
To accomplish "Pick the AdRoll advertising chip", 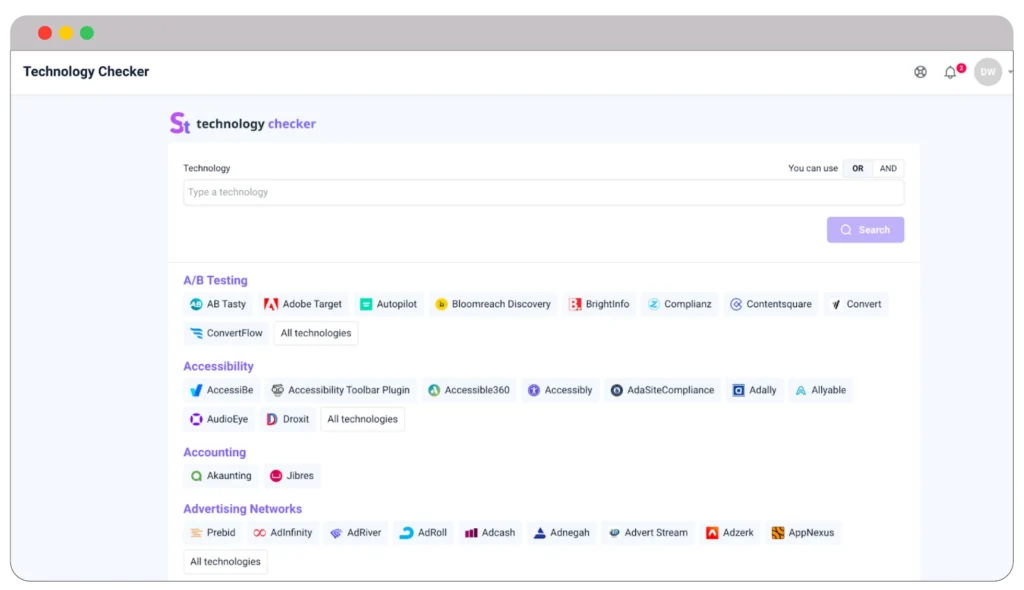I will click(x=424, y=533).
